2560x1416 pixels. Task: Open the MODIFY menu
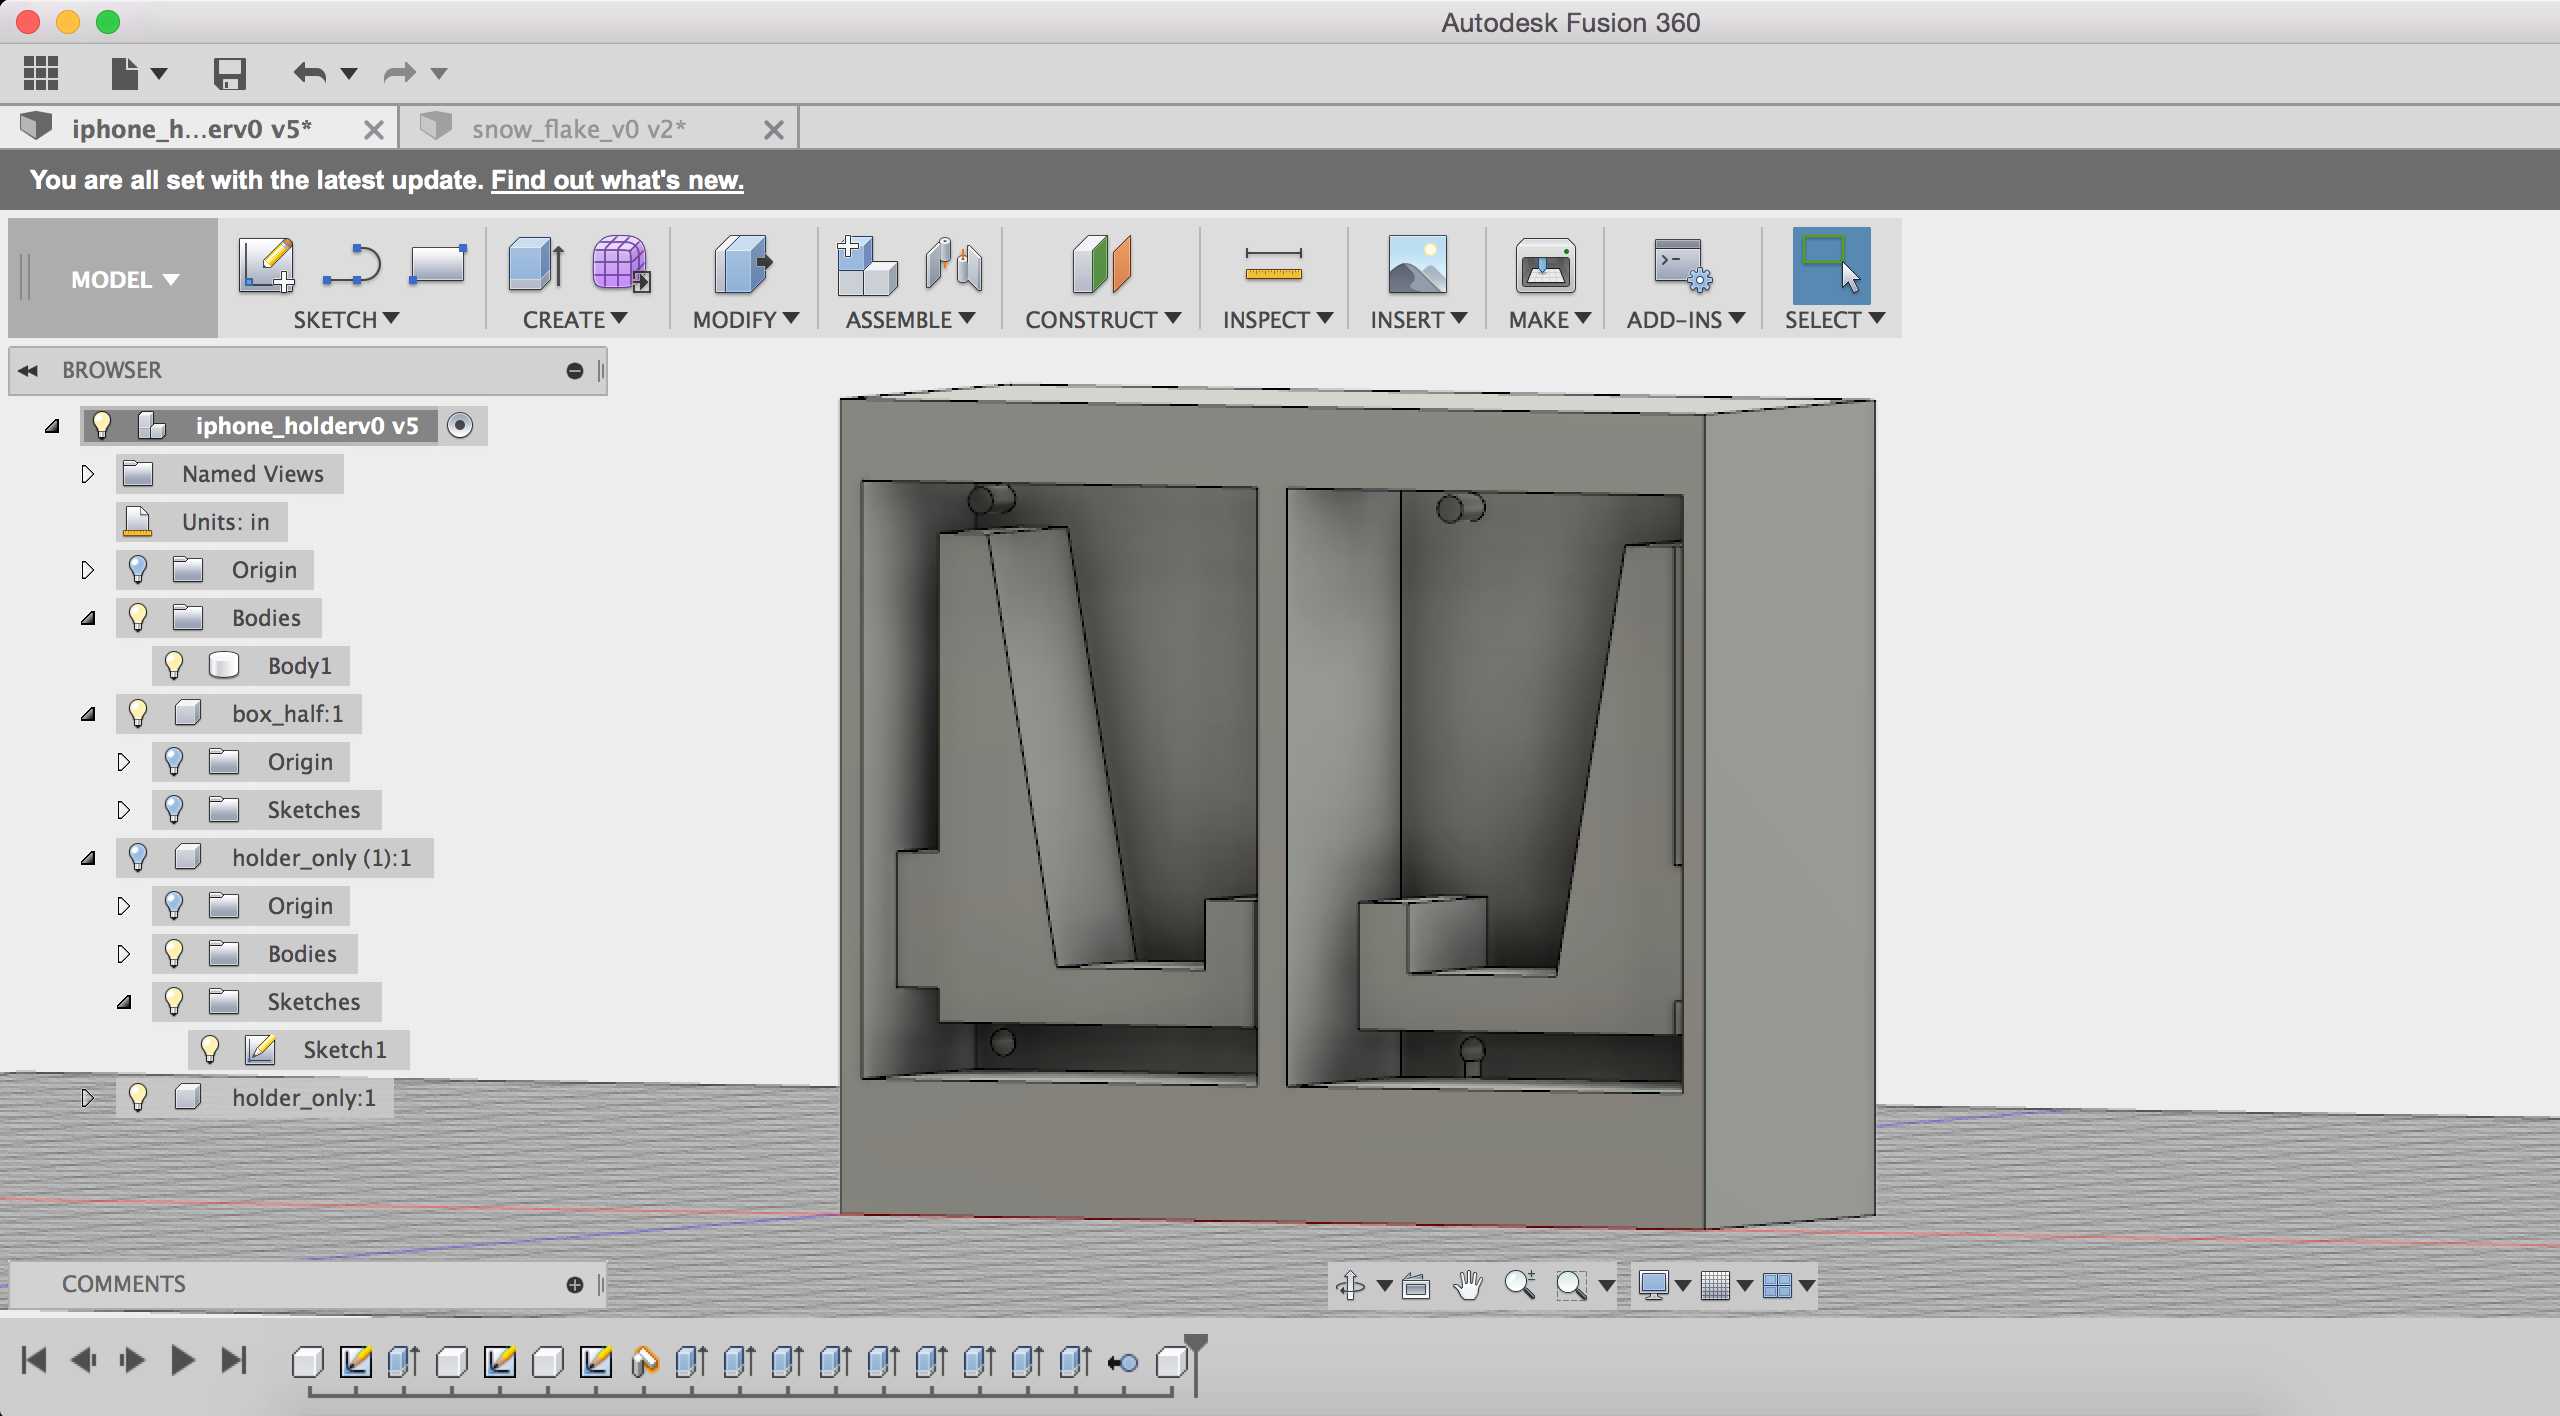[x=746, y=320]
